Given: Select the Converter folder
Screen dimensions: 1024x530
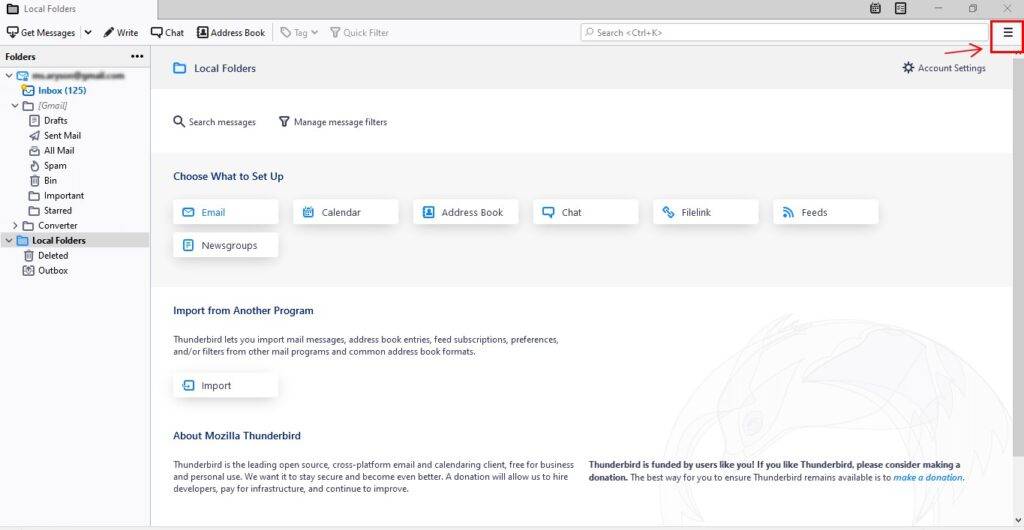Looking at the screenshot, I should point(57,226).
